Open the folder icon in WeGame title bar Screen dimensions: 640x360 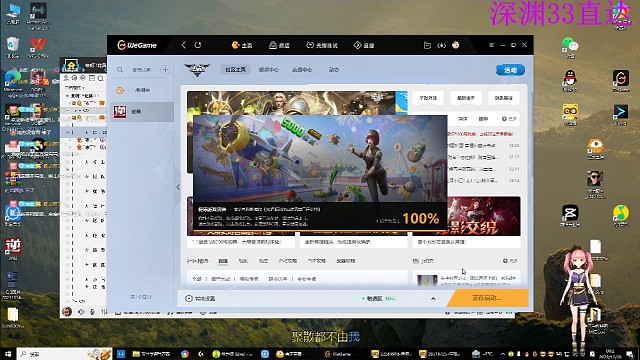[x=427, y=45]
